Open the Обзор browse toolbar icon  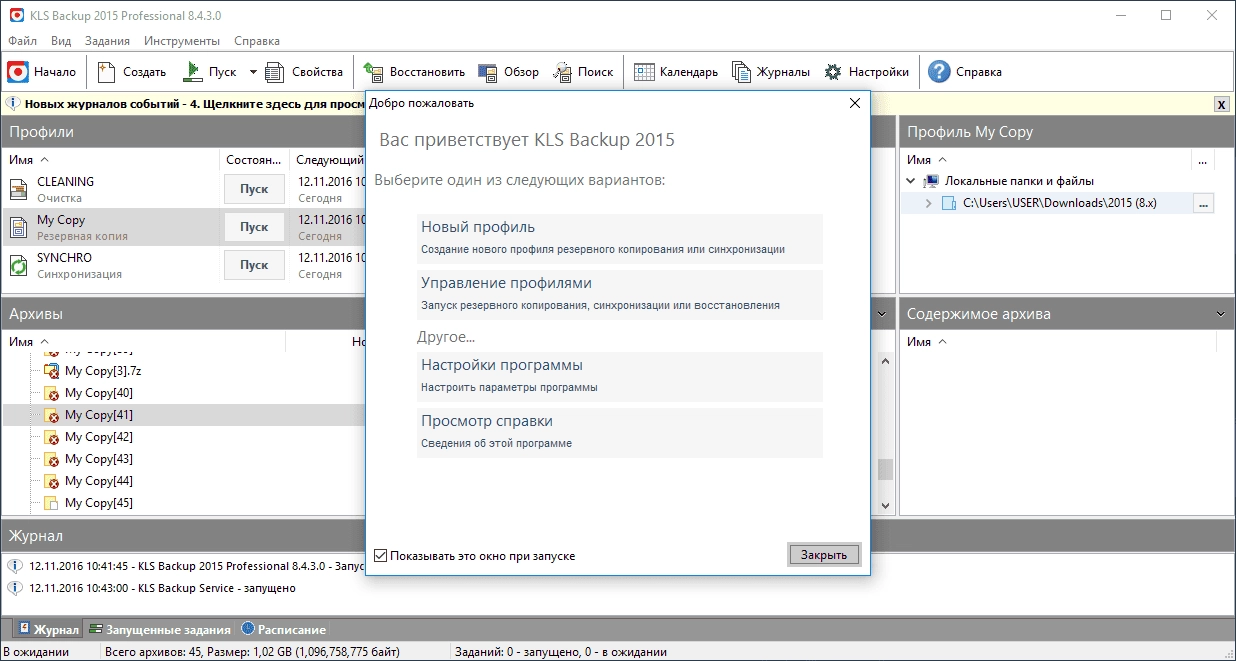(488, 72)
